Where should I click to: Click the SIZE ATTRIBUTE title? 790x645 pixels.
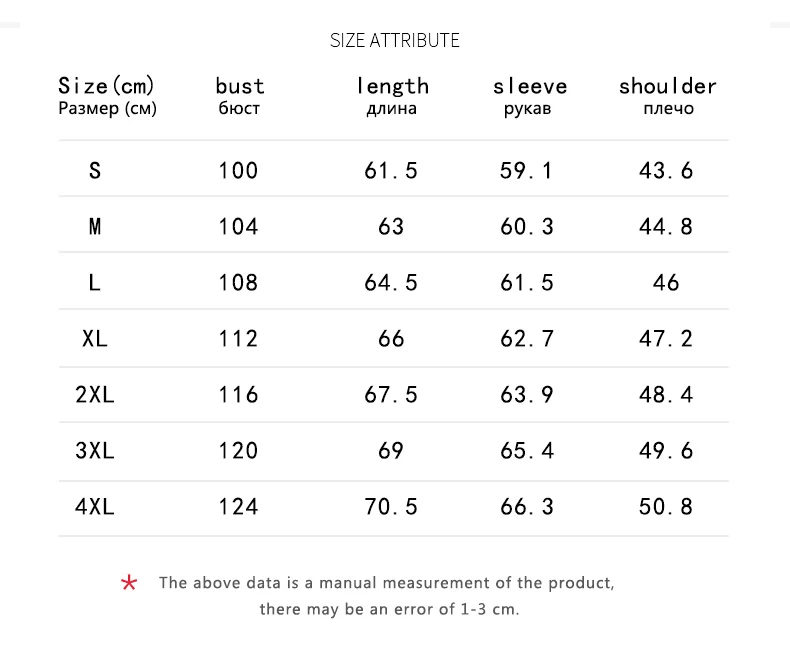coord(394,40)
